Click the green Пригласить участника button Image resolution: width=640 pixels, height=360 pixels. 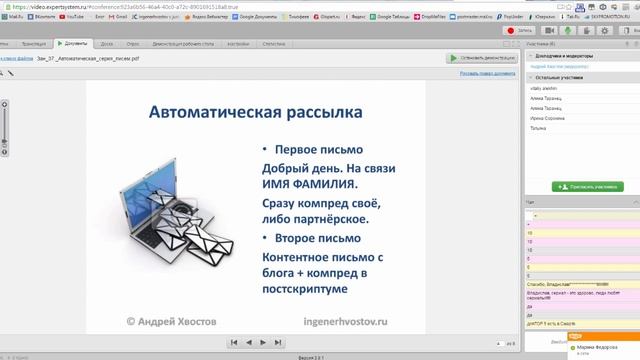(x=588, y=187)
